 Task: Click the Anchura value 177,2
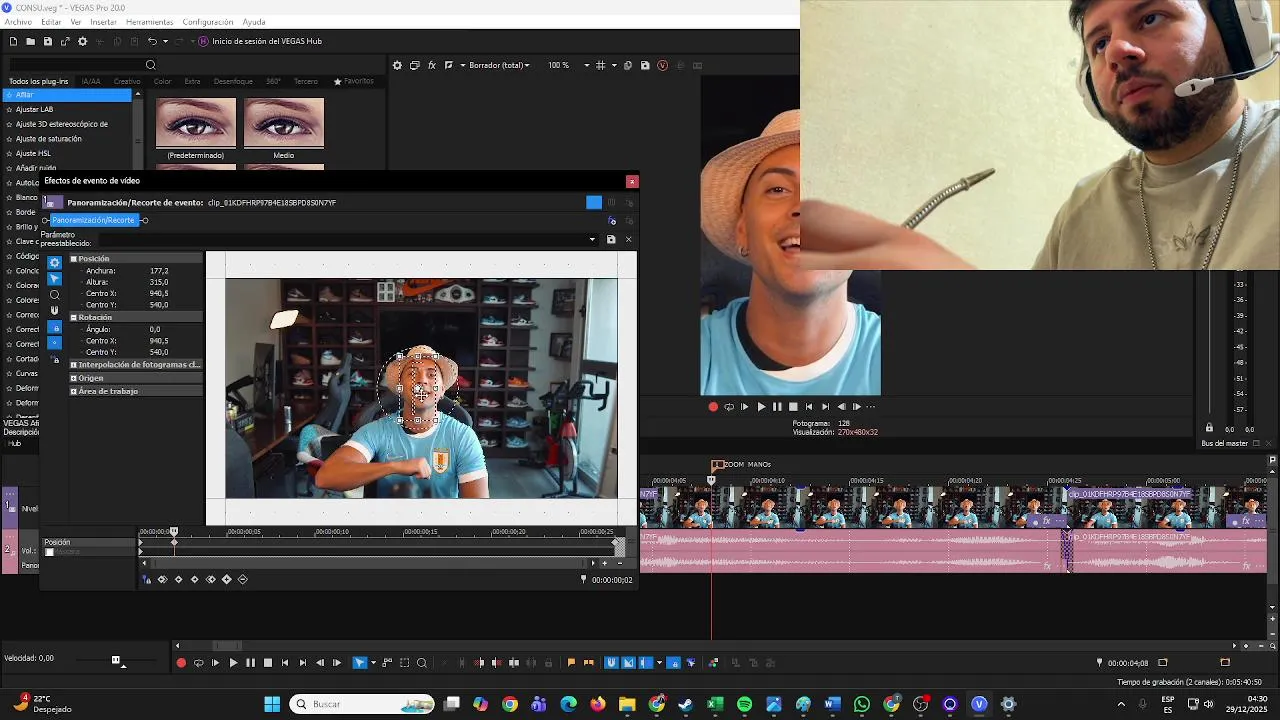[x=159, y=271]
